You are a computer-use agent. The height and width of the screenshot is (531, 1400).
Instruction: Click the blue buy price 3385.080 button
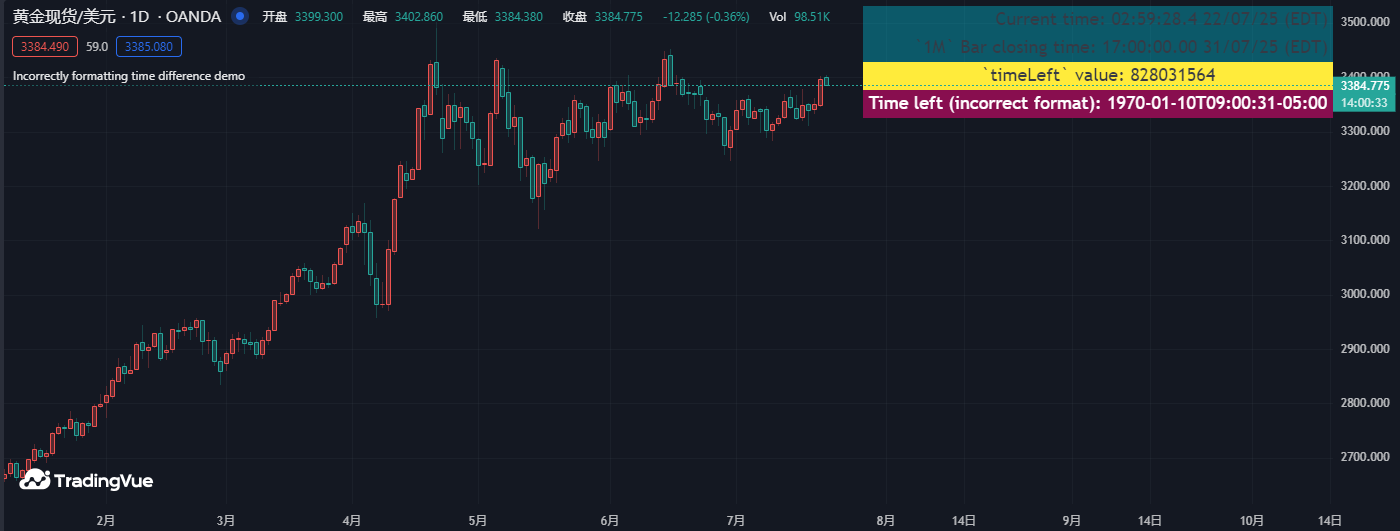148,46
